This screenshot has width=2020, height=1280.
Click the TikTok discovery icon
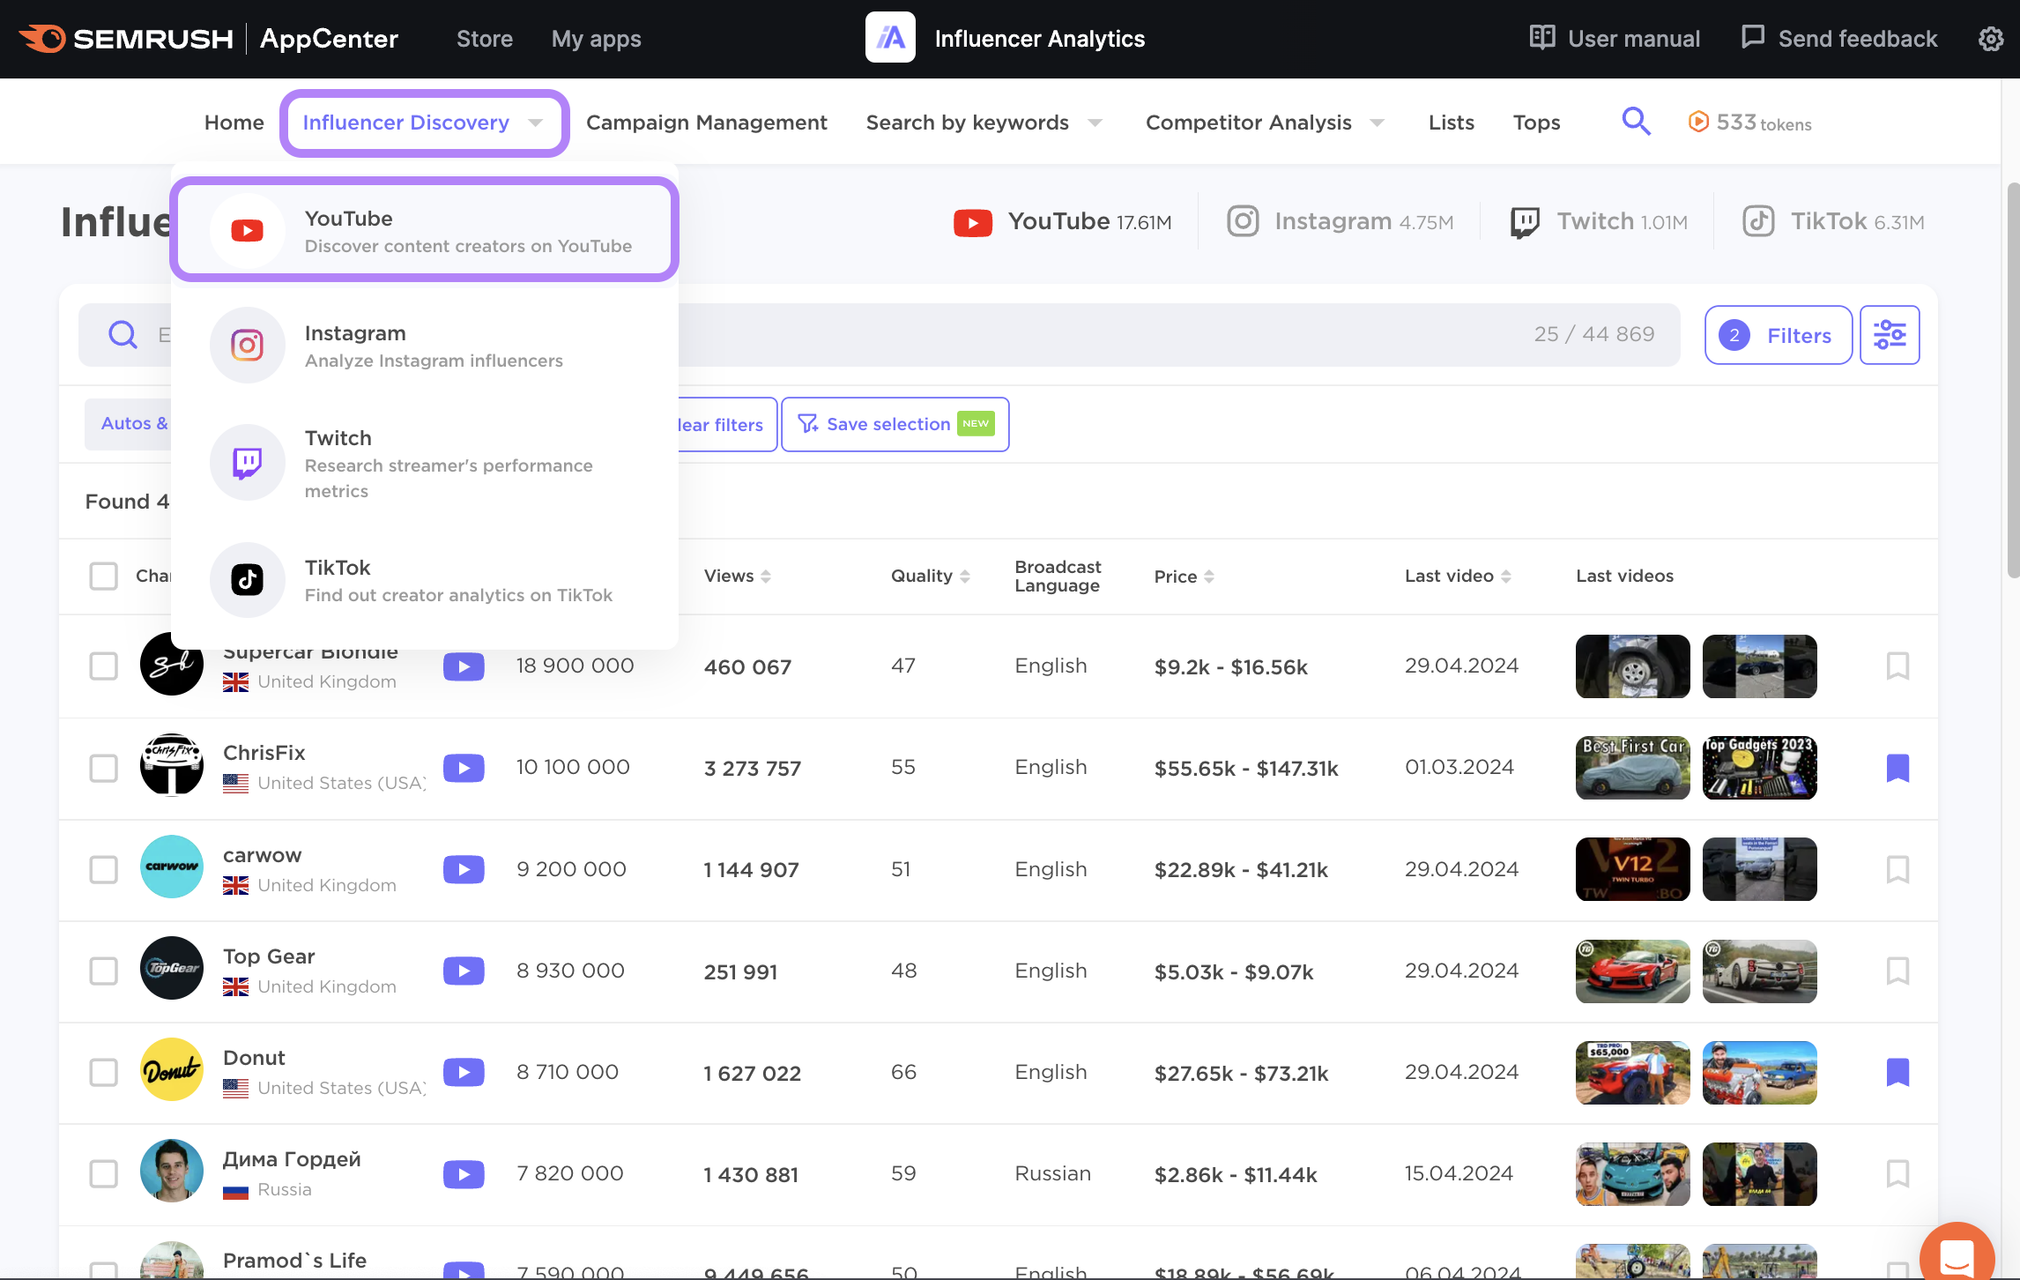(247, 577)
